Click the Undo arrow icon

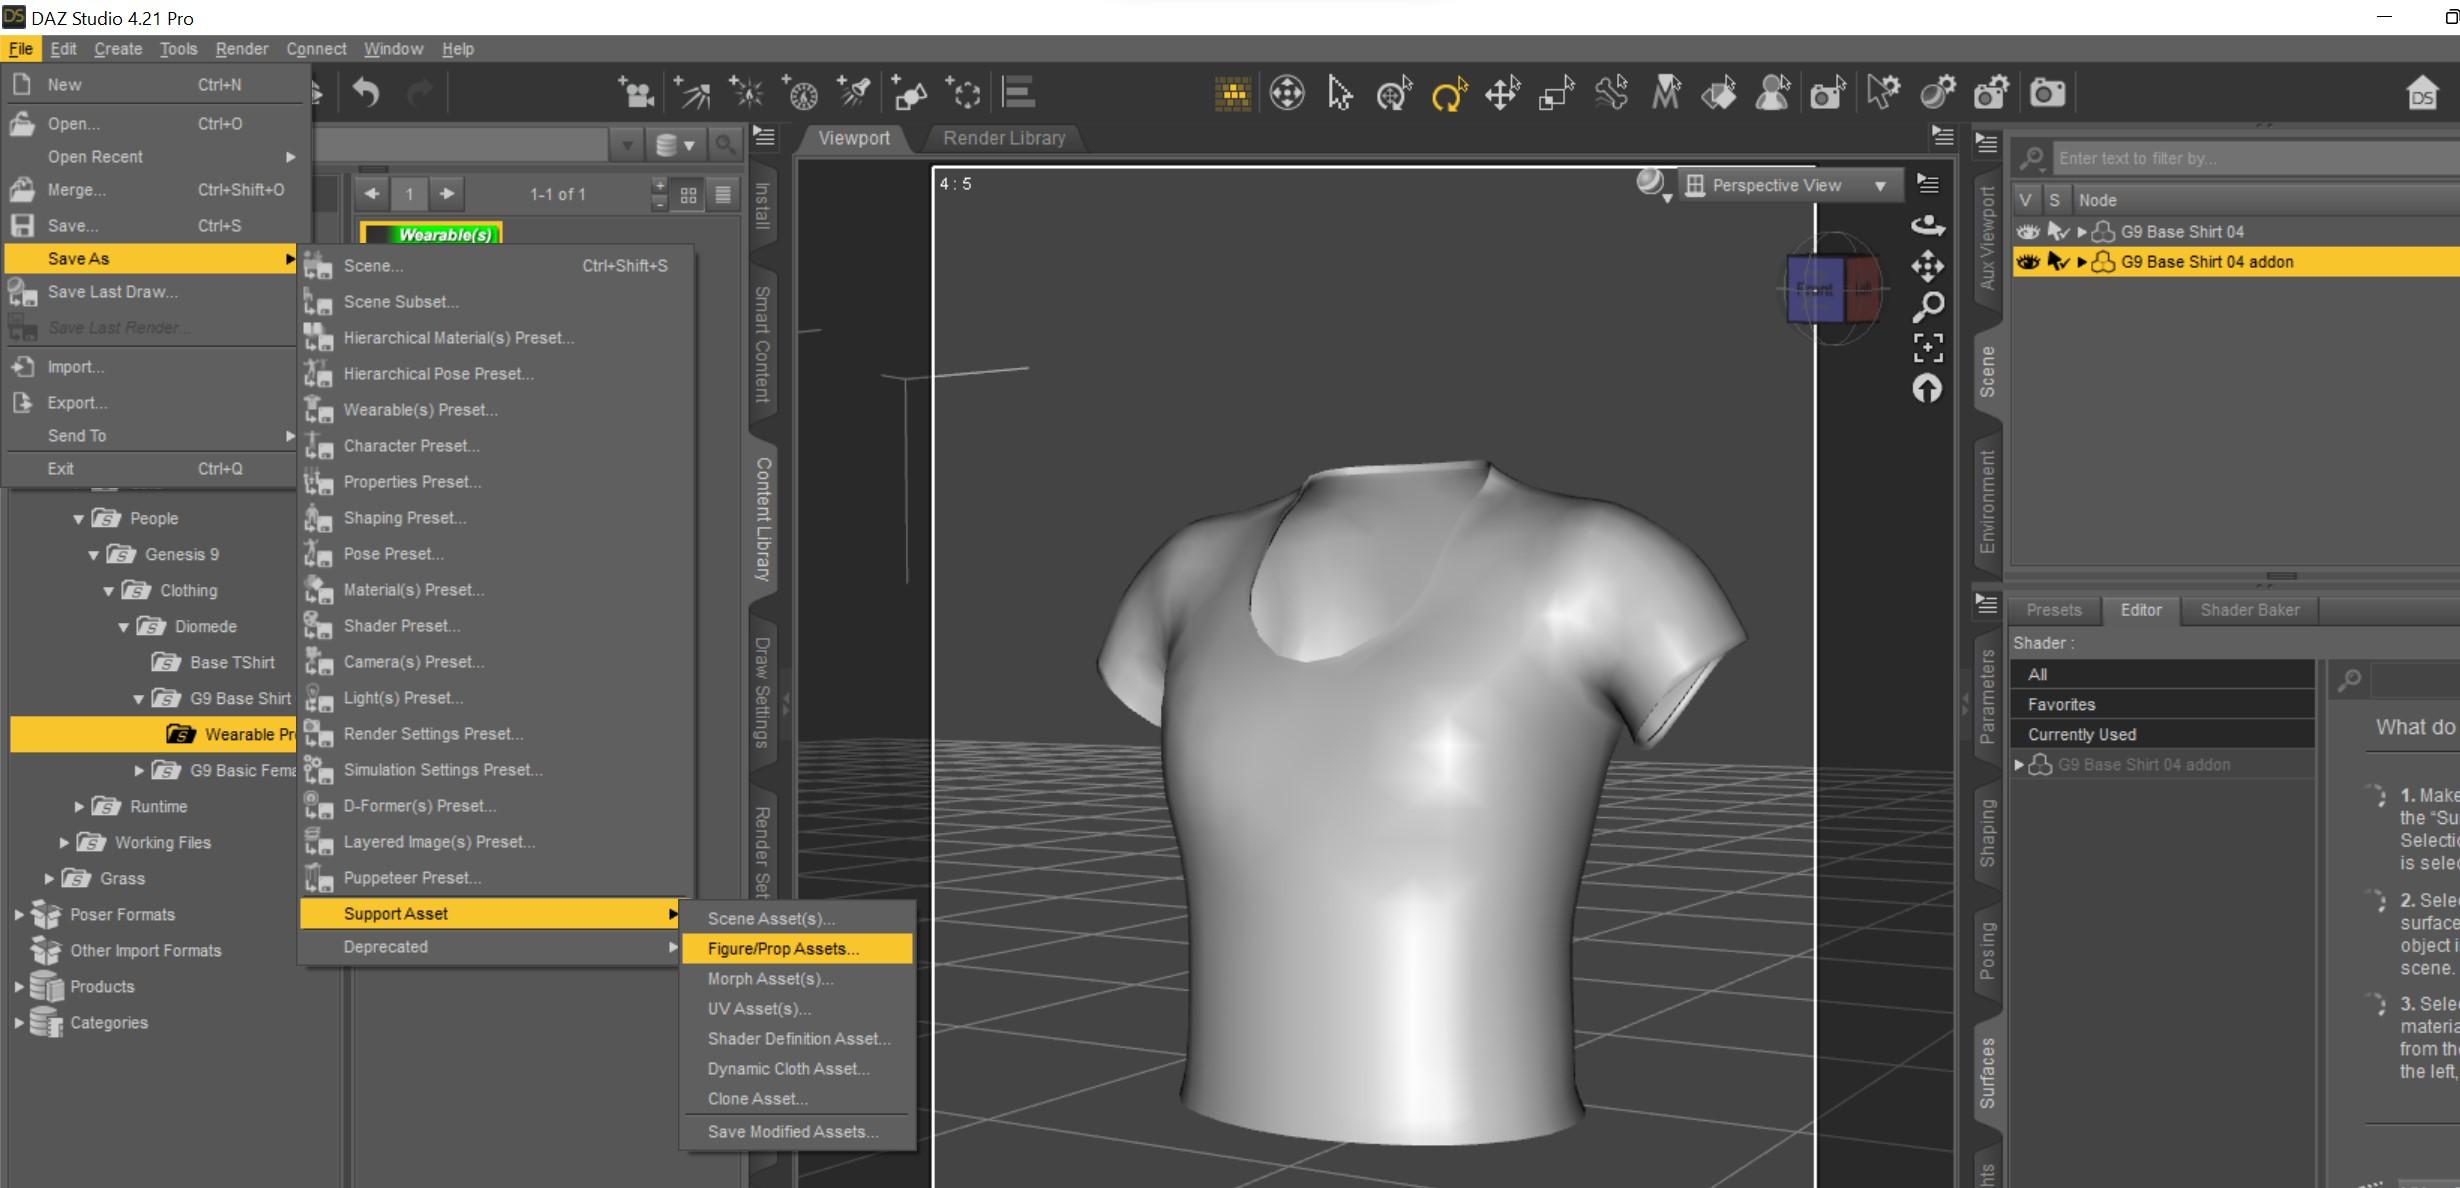(x=366, y=94)
